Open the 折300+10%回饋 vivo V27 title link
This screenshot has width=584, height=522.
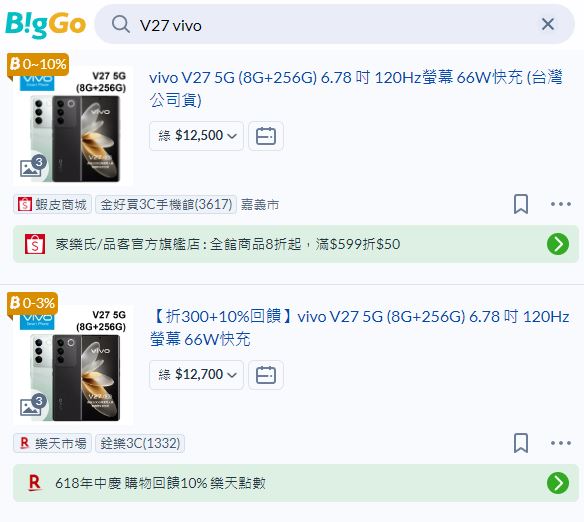[x=360, y=328]
